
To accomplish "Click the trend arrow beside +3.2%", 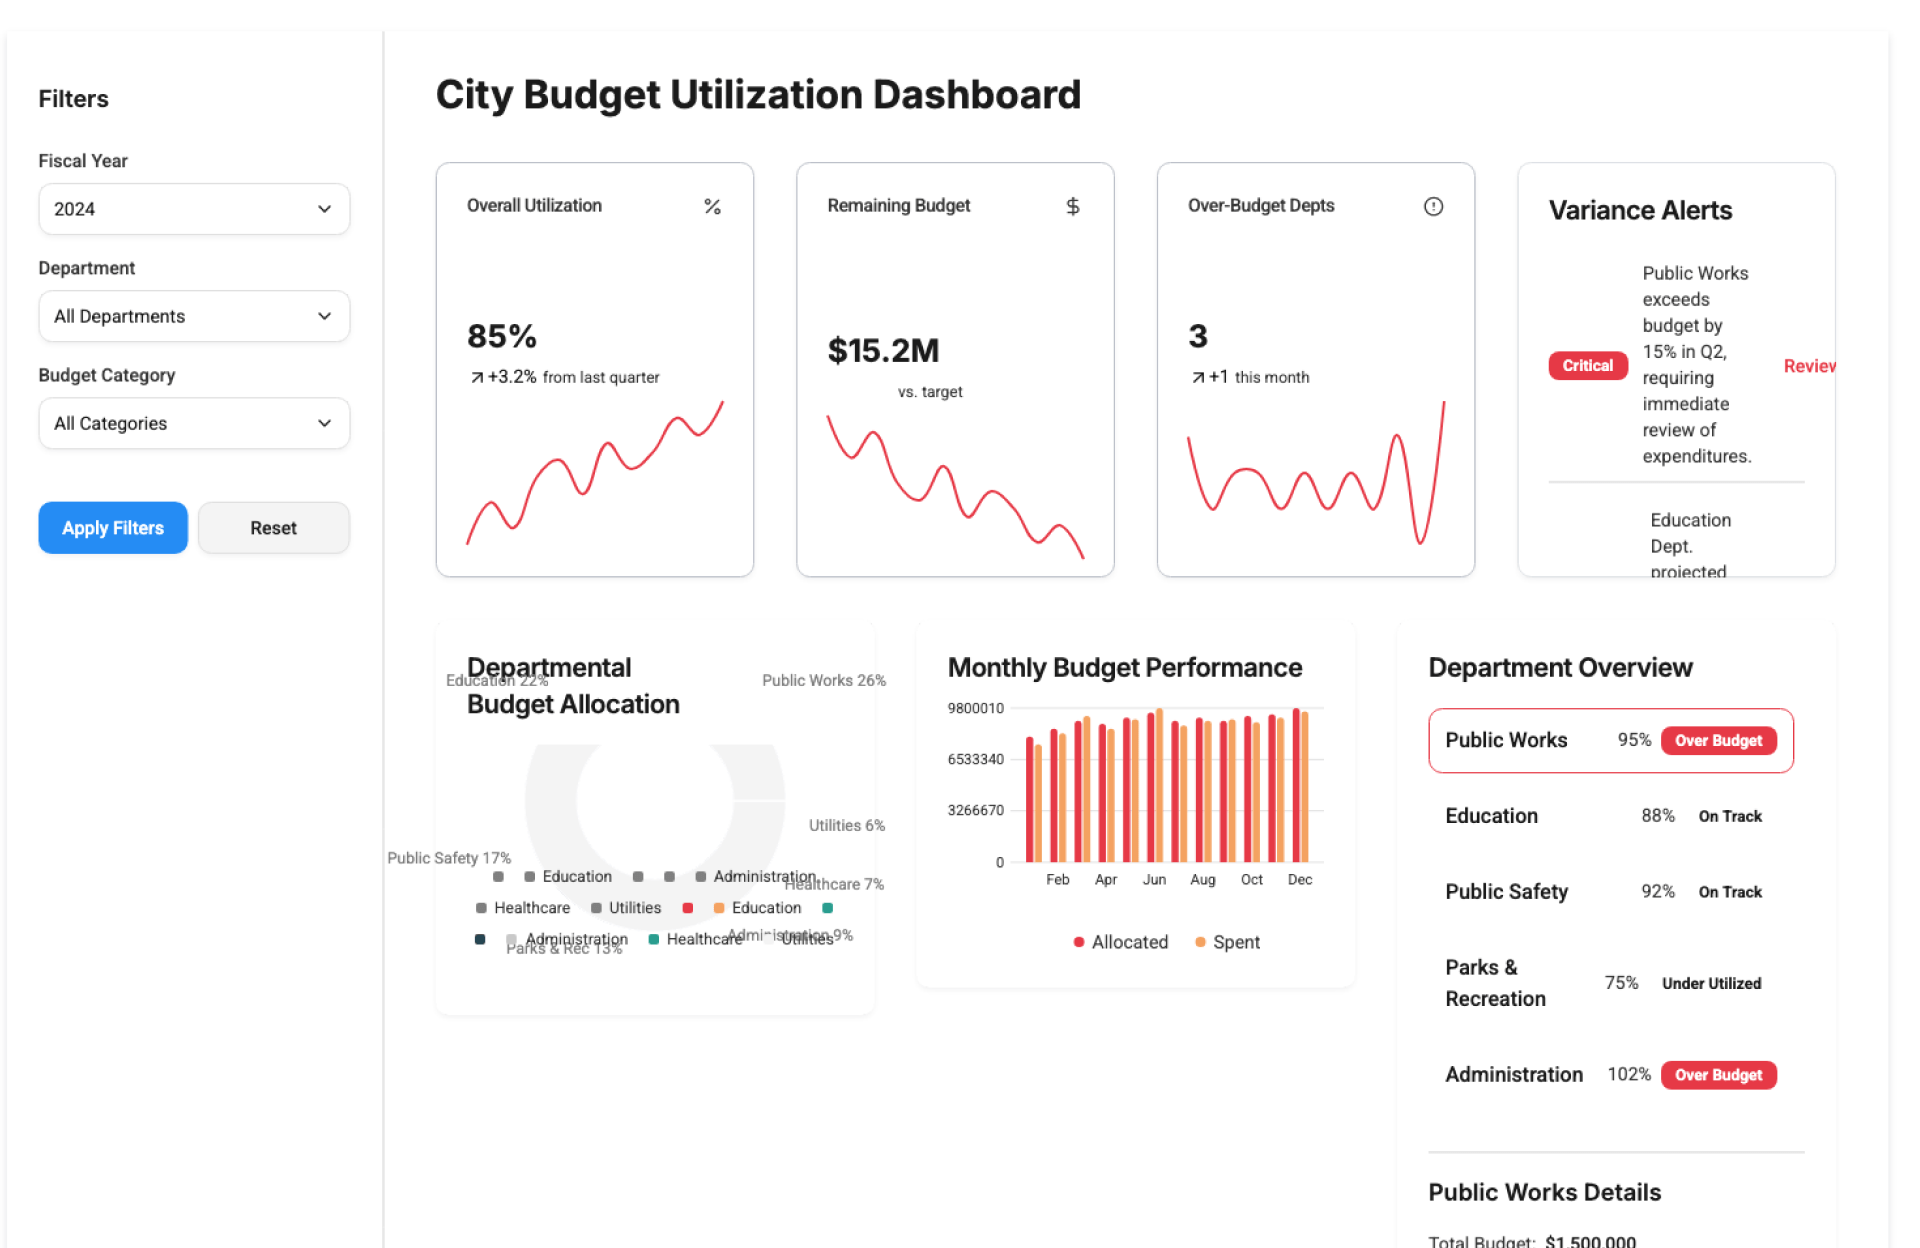I will click(x=477, y=377).
